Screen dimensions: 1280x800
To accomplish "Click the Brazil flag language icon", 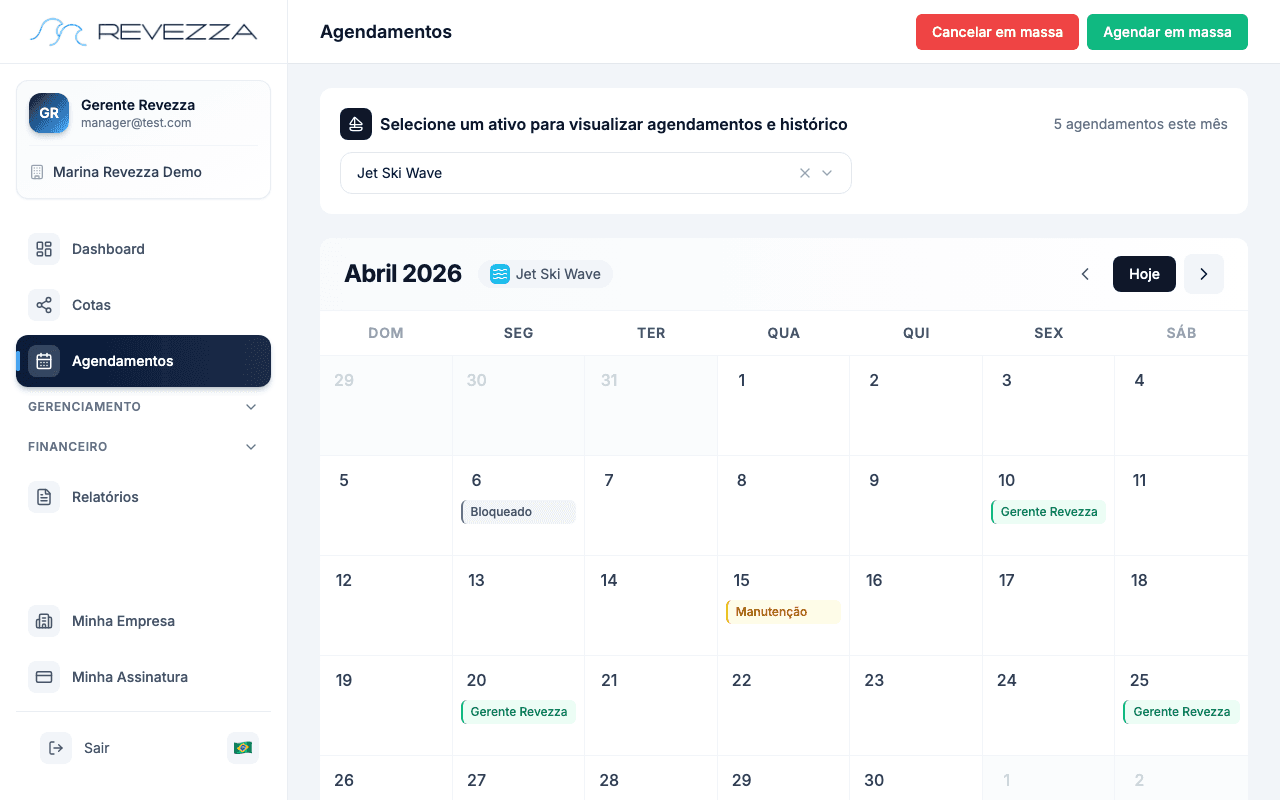I will click(x=242, y=748).
